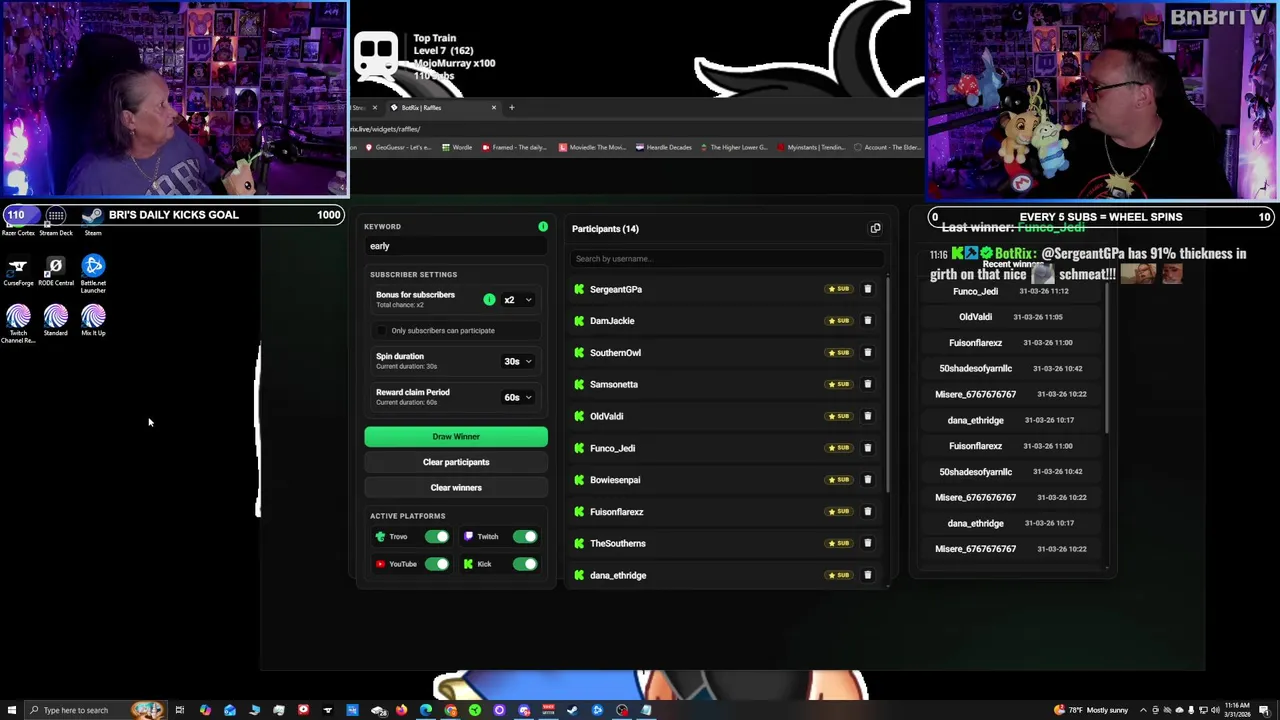Screen dimensions: 1280x720
Task: Open Moviedle bookmark
Action: click(593, 147)
